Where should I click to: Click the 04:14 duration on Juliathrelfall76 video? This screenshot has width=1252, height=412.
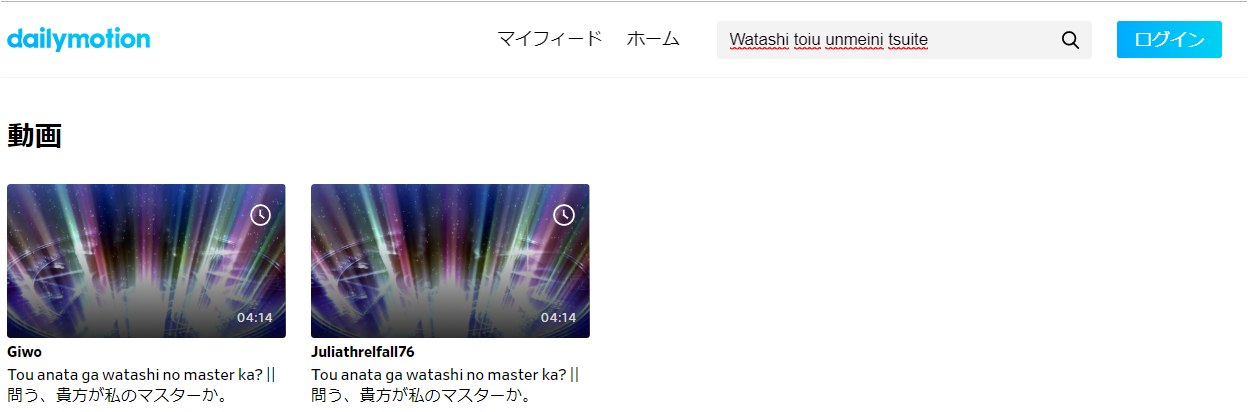(x=558, y=318)
